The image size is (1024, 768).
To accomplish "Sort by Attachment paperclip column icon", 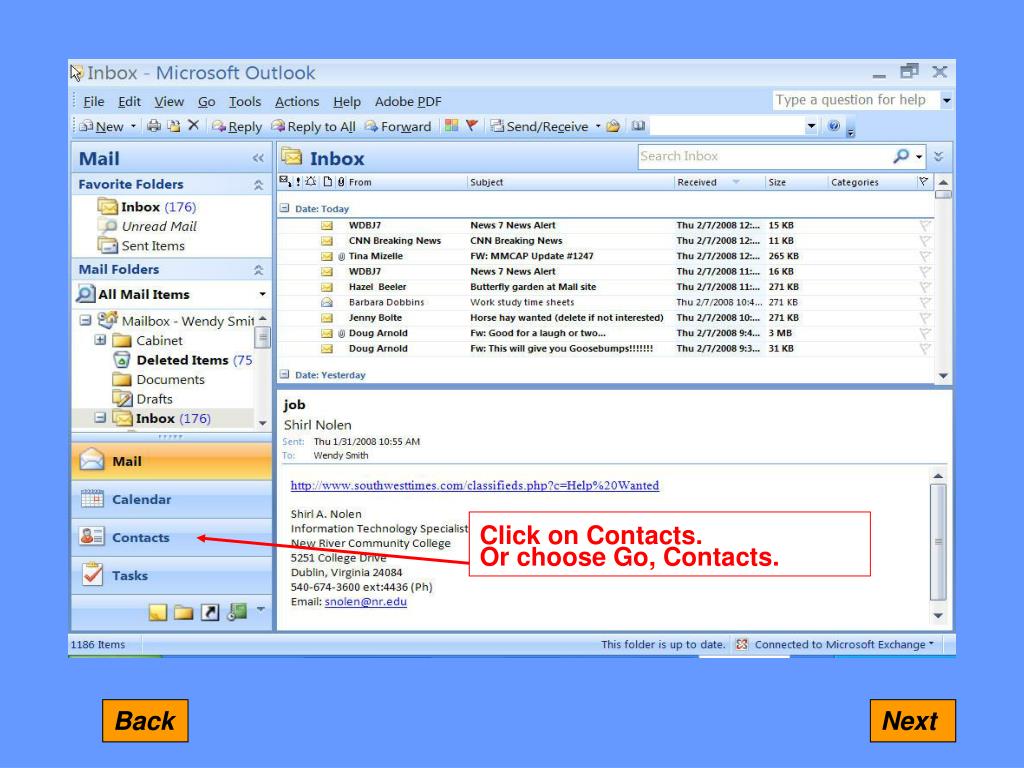I will click(x=341, y=182).
